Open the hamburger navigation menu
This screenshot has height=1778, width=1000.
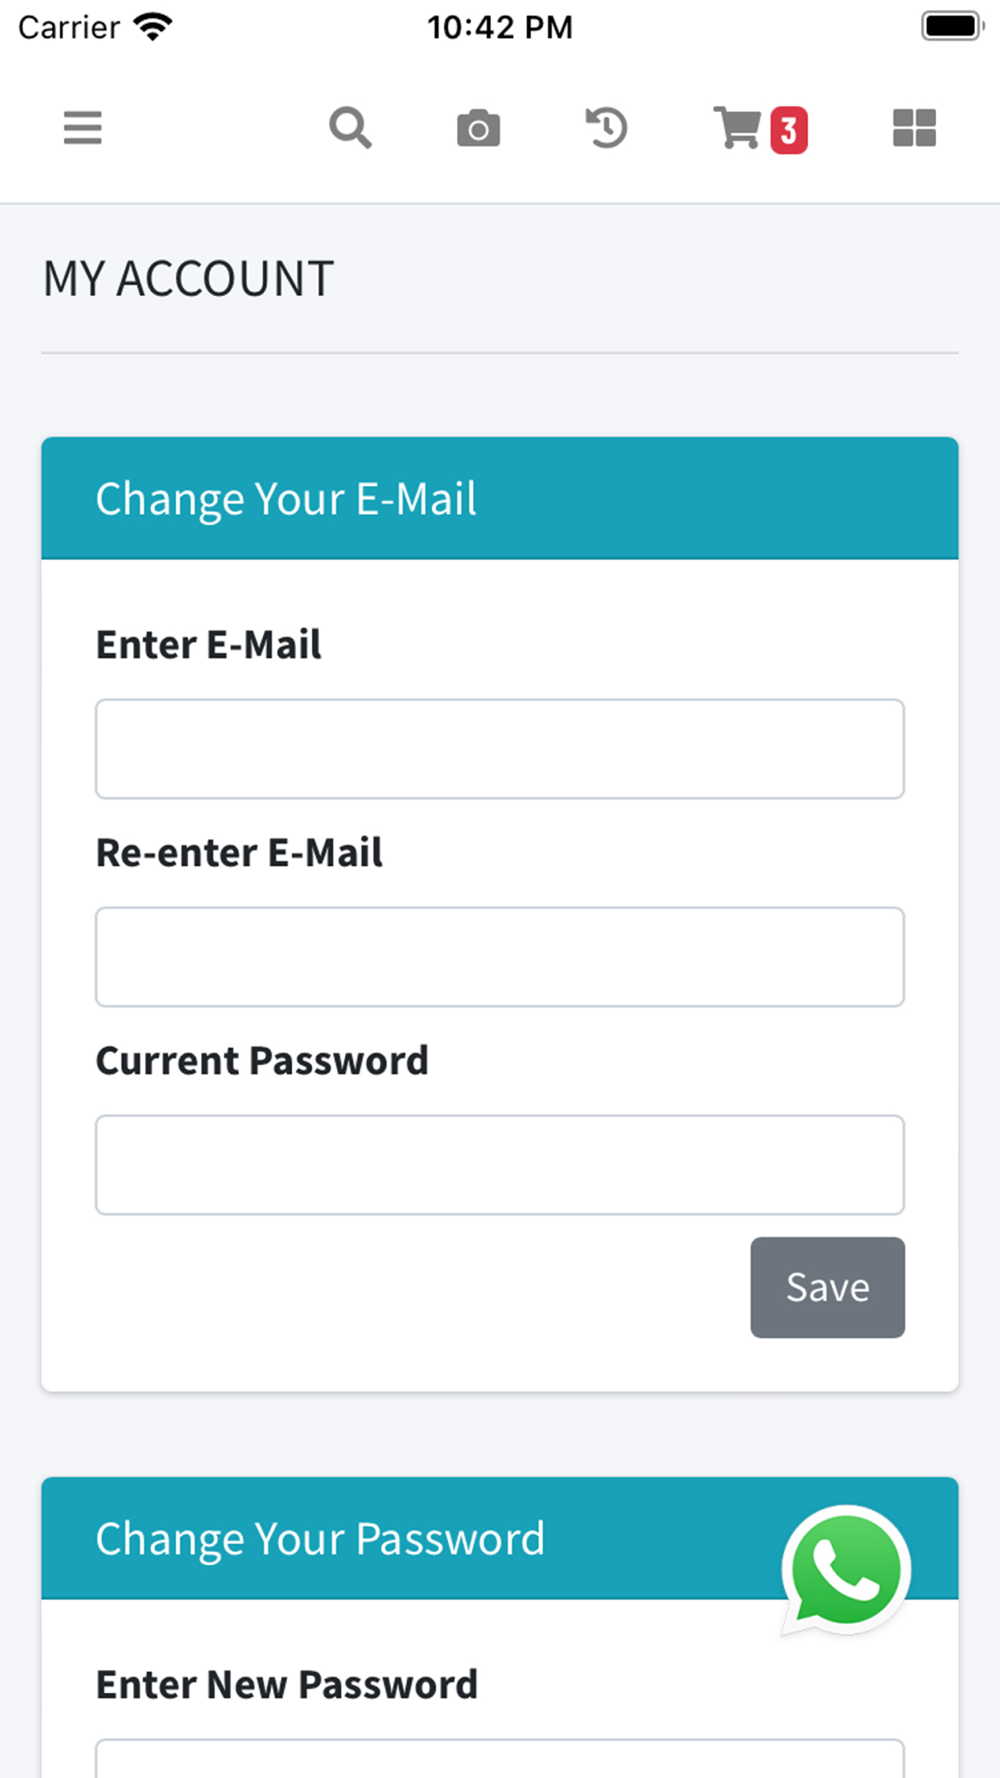click(82, 128)
